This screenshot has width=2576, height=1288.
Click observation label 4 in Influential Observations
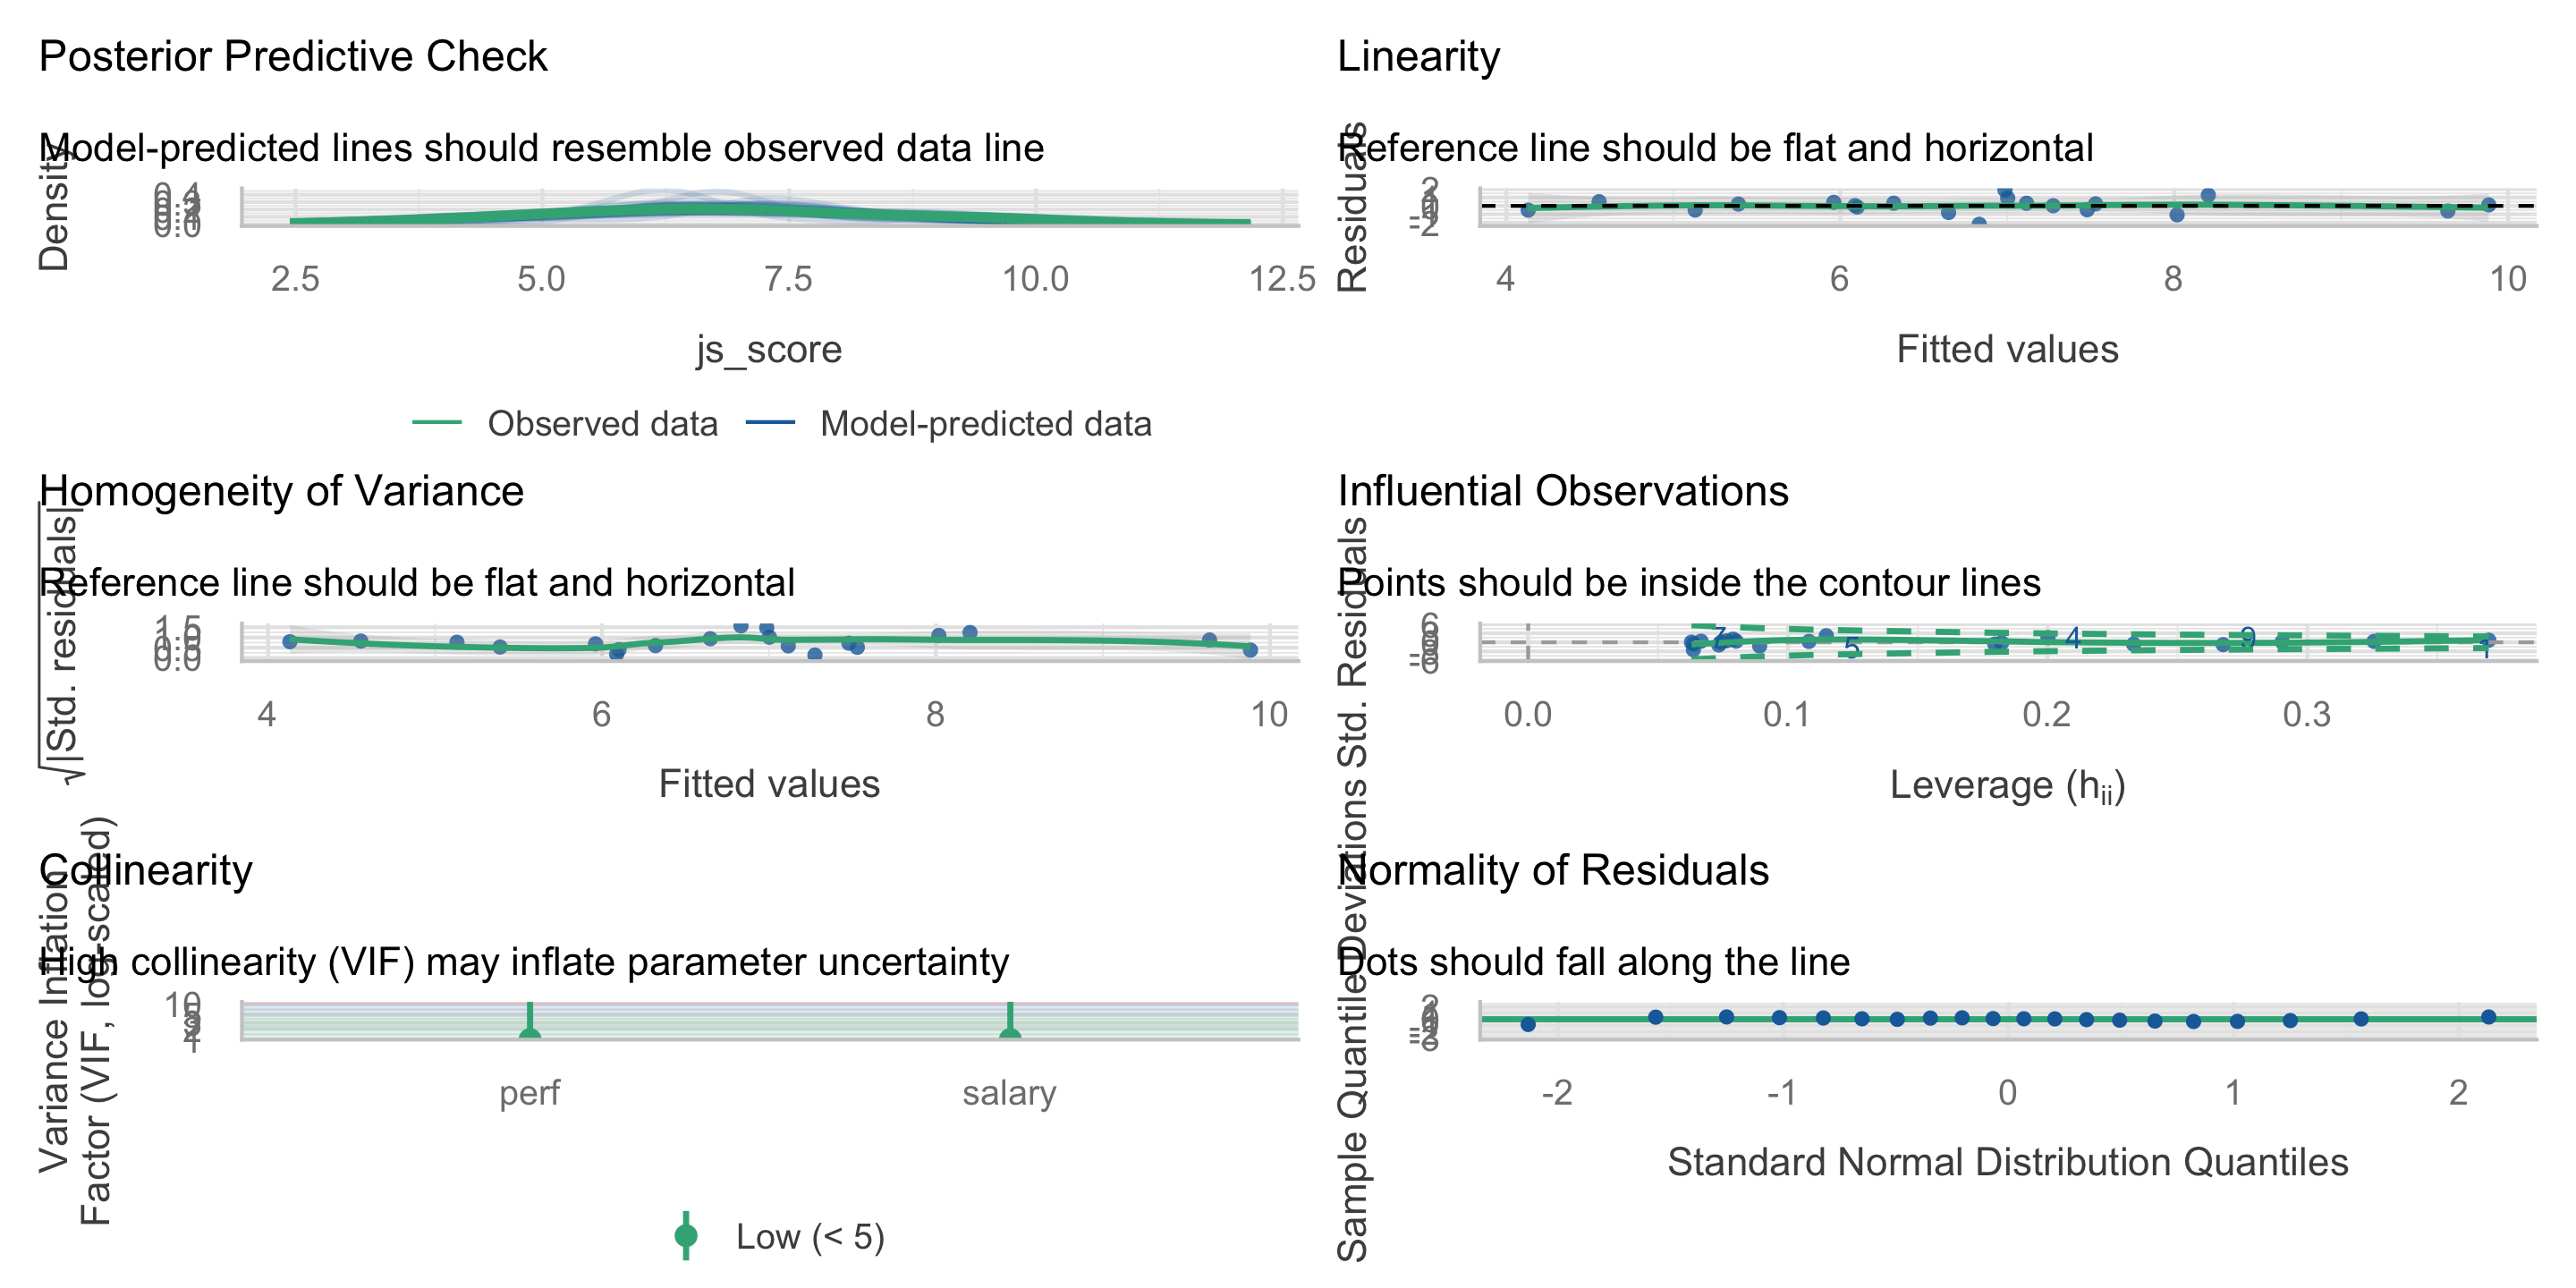2072,637
